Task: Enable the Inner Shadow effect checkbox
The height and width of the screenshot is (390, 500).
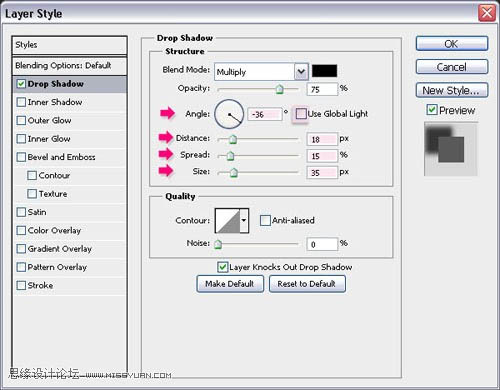Action: (21, 102)
